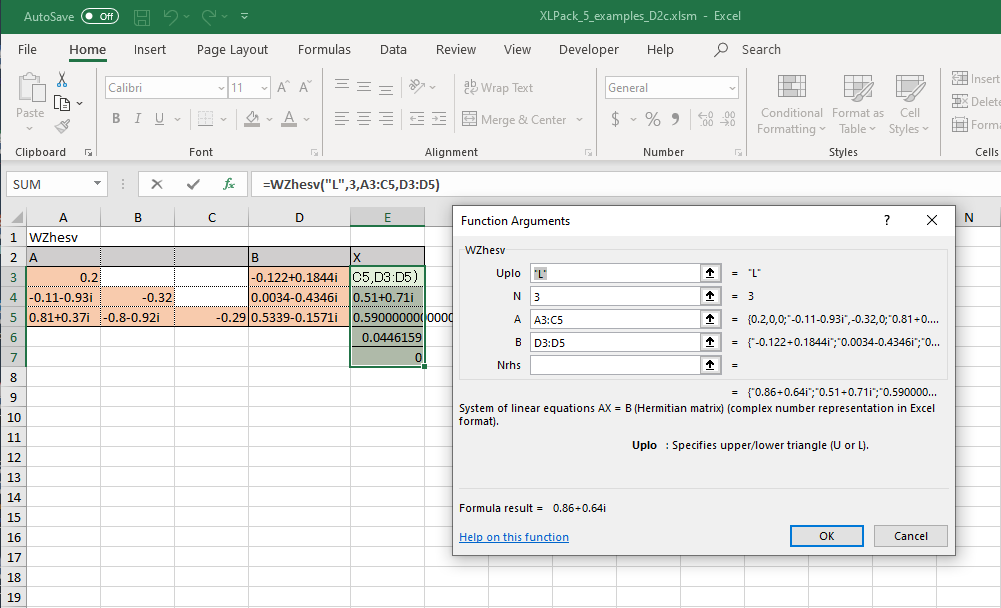
Task: Click the Format Painter brush icon
Action: (x=62, y=126)
